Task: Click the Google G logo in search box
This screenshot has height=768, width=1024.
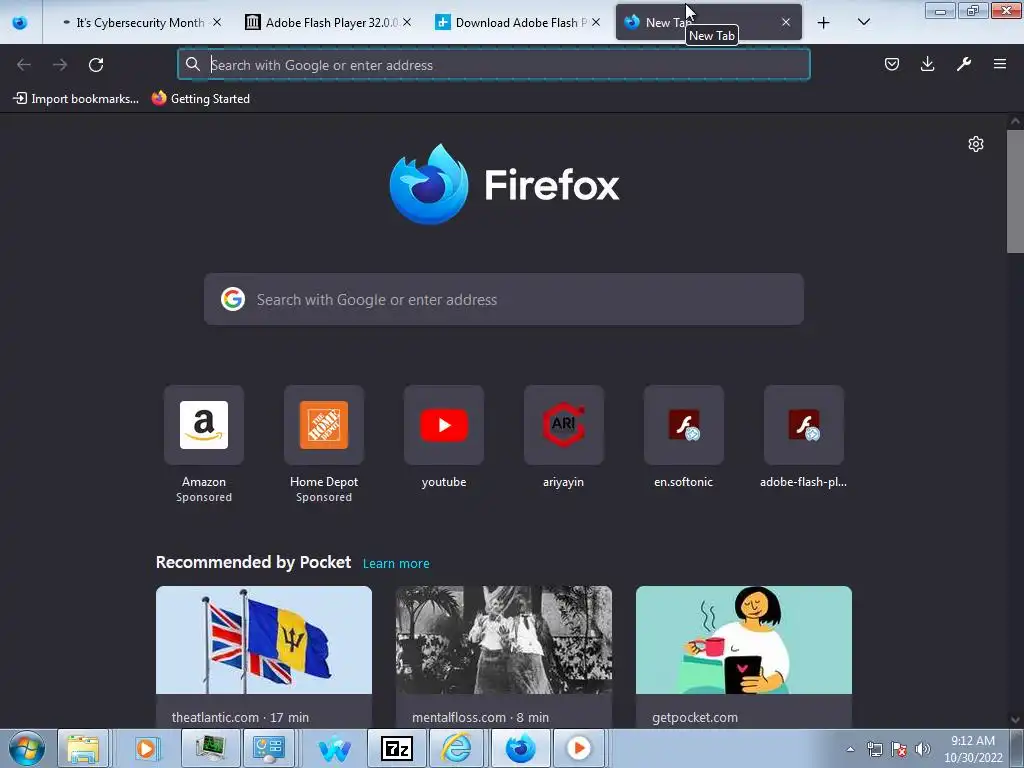Action: 232,299
